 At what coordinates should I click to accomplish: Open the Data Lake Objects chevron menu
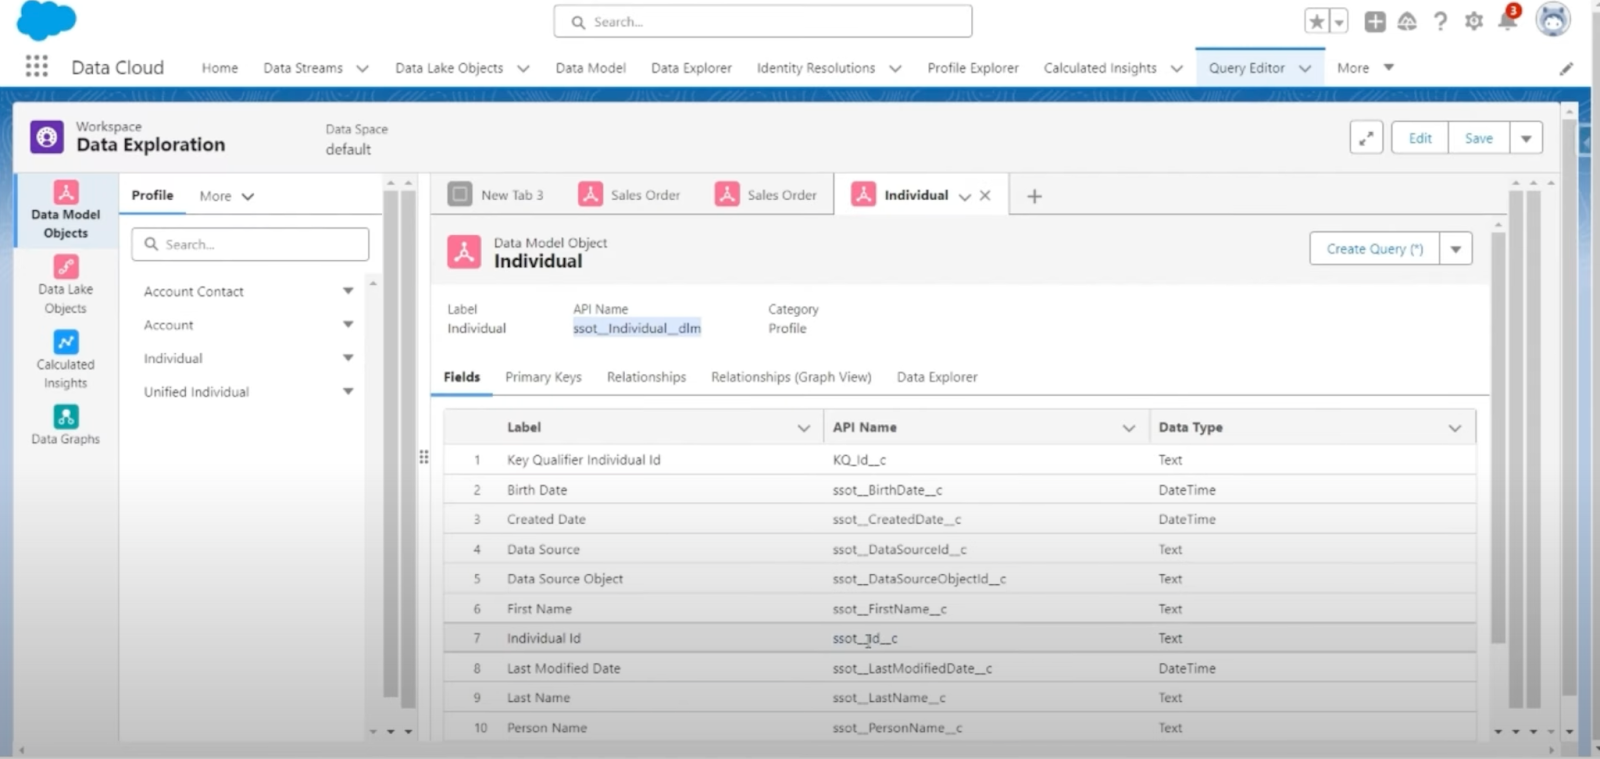[x=523, y=68]
